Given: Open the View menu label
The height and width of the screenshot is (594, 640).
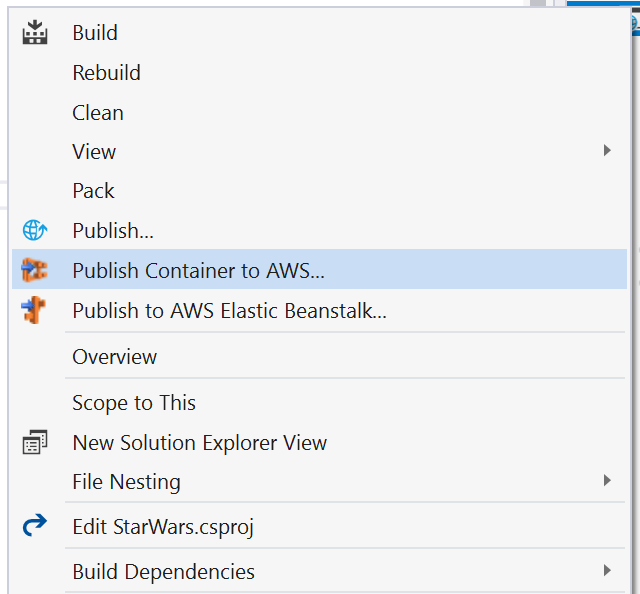Looking at the screenshot, I should pyautogui.click(x=94, y=152).
